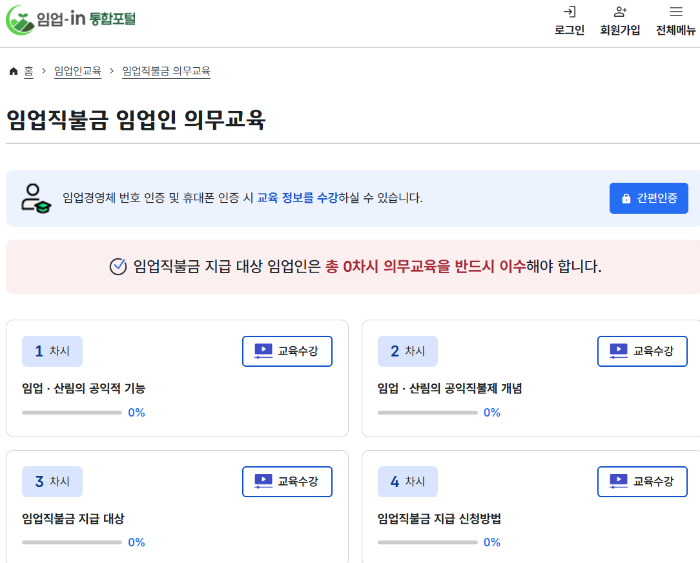The width and height of the screenshot is (700, 563).
Task: Click the 0% value under 4 차시
Action: [492, 542]
